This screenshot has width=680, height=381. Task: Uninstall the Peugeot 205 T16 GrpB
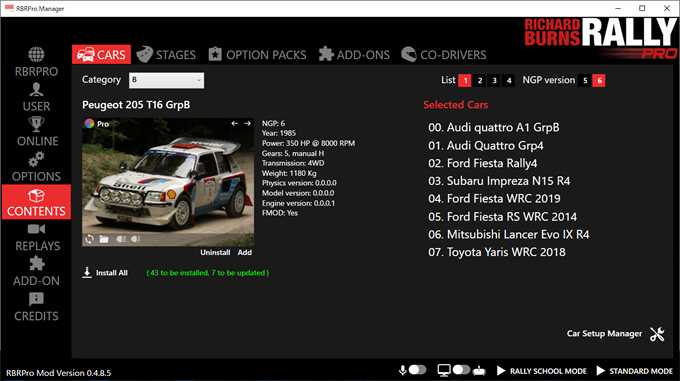click(x=215, y=252)
